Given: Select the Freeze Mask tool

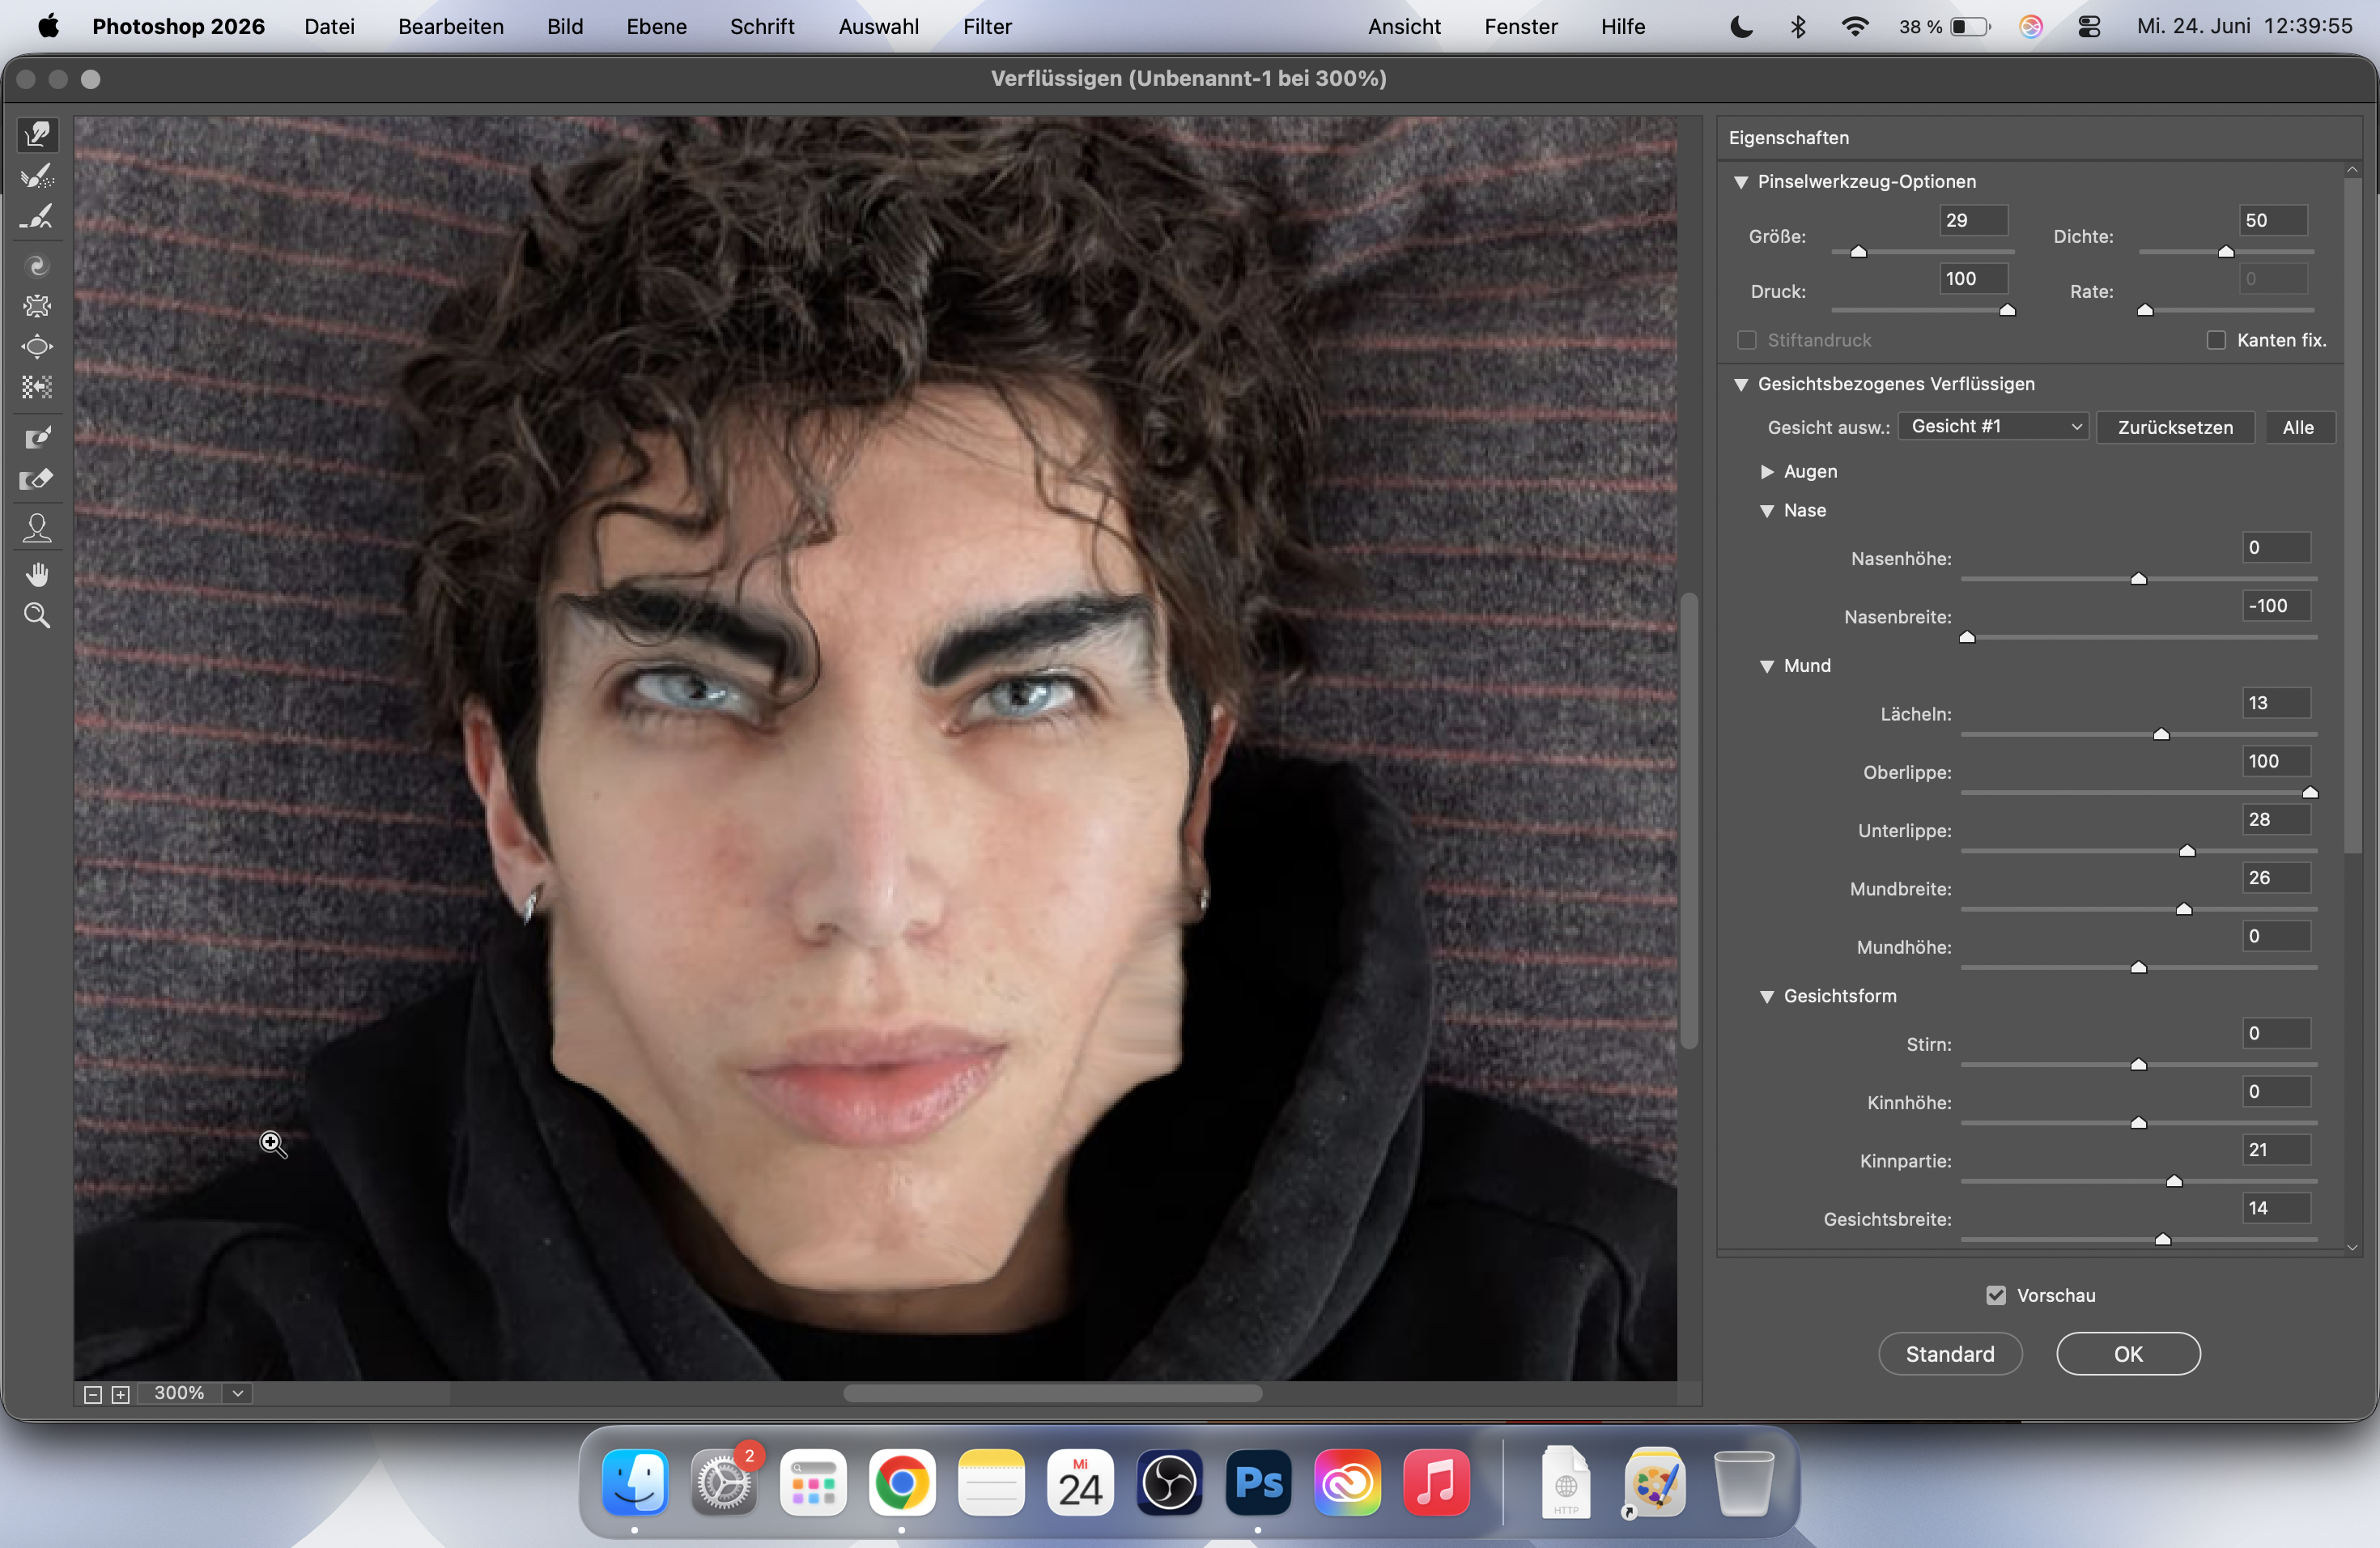Looking at the screenshot, I should pos(37,437).
